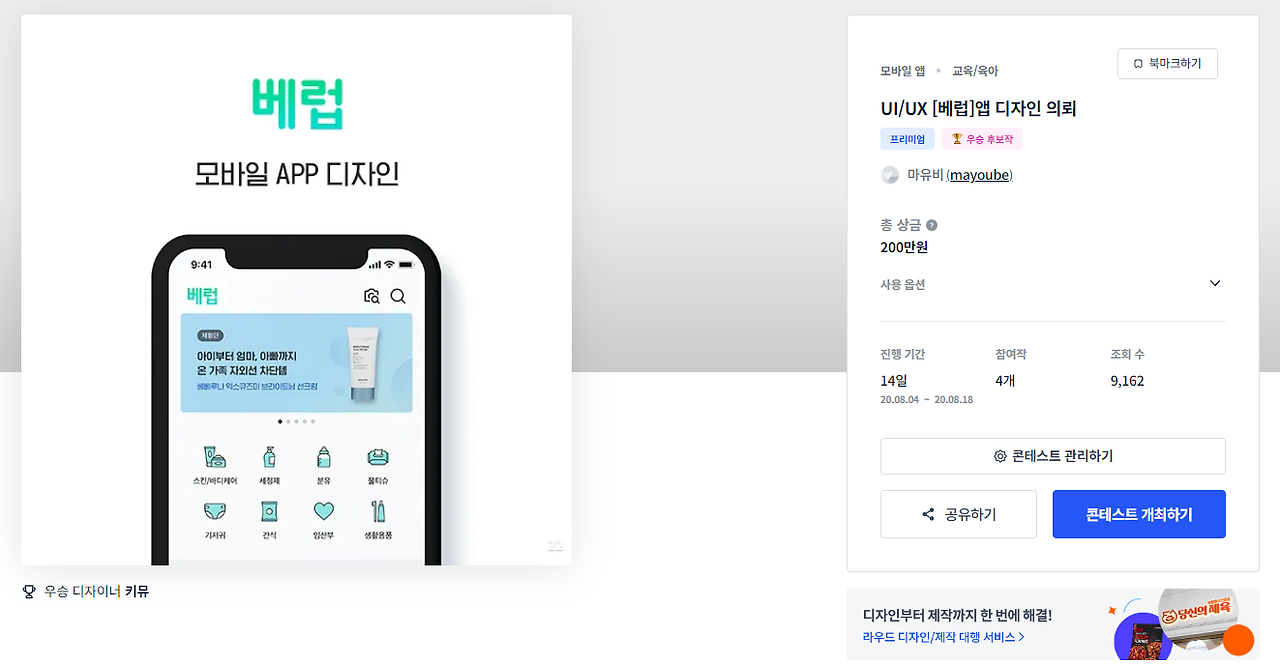Screen dimensions: 1280x665
Task: Open the 교육/육아 category breadcrumb
Action: [x=975, y=71]
